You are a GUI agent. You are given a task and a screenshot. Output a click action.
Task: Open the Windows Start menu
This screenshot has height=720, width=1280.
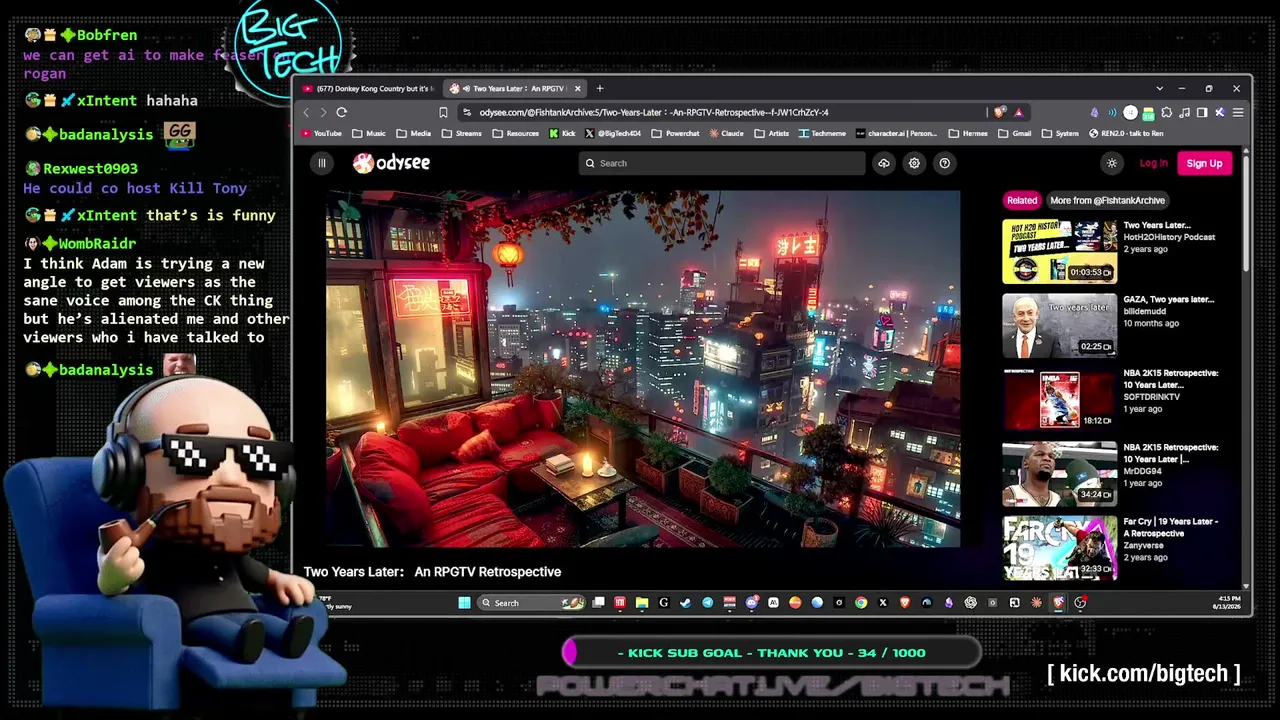click(x=464, y=602)
